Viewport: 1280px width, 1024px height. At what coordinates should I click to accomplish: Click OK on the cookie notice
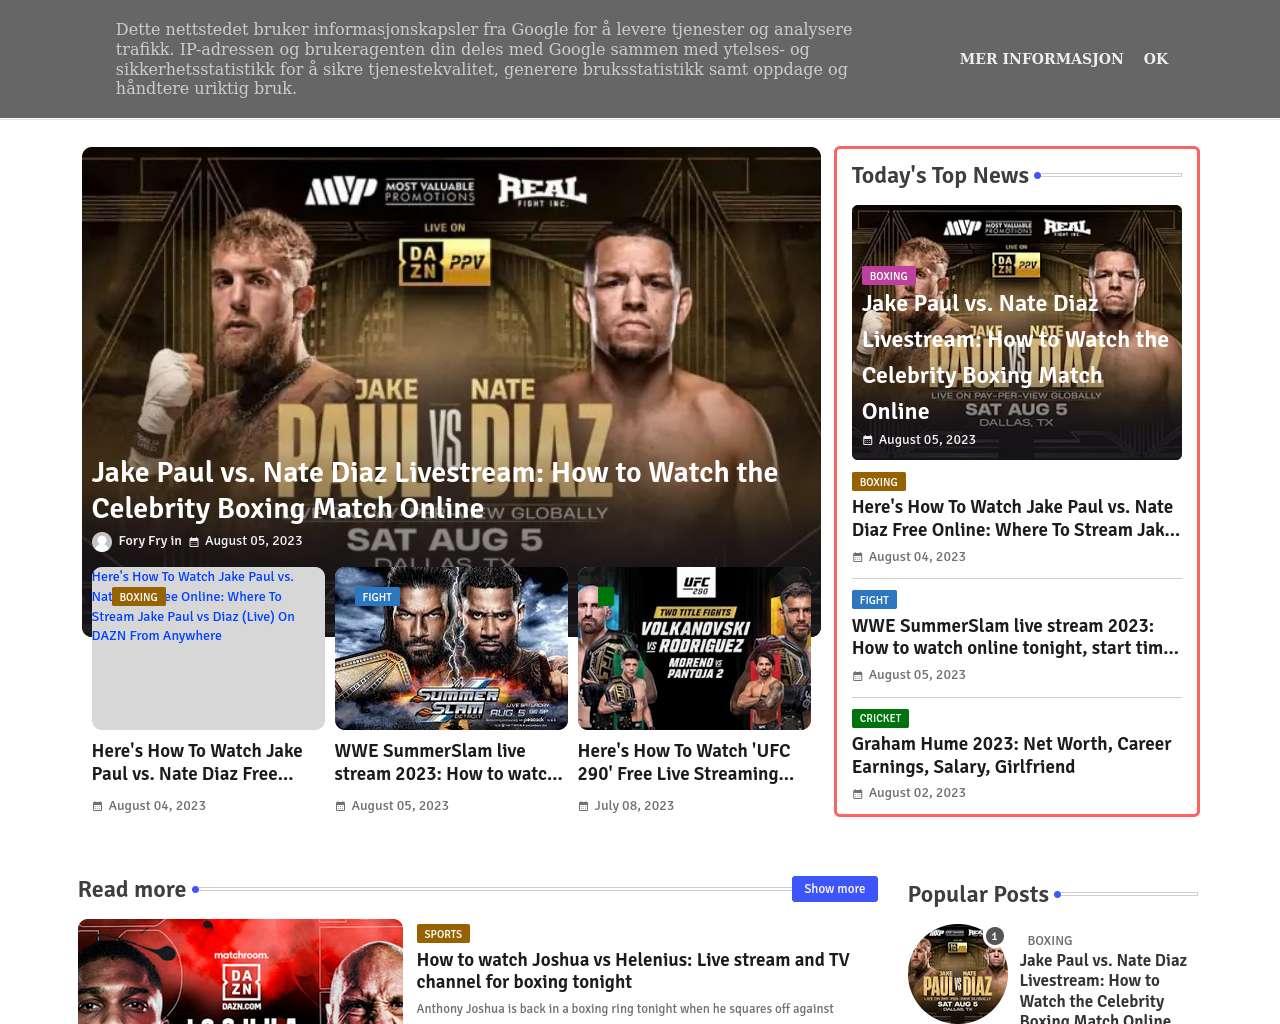(1155, 59)
